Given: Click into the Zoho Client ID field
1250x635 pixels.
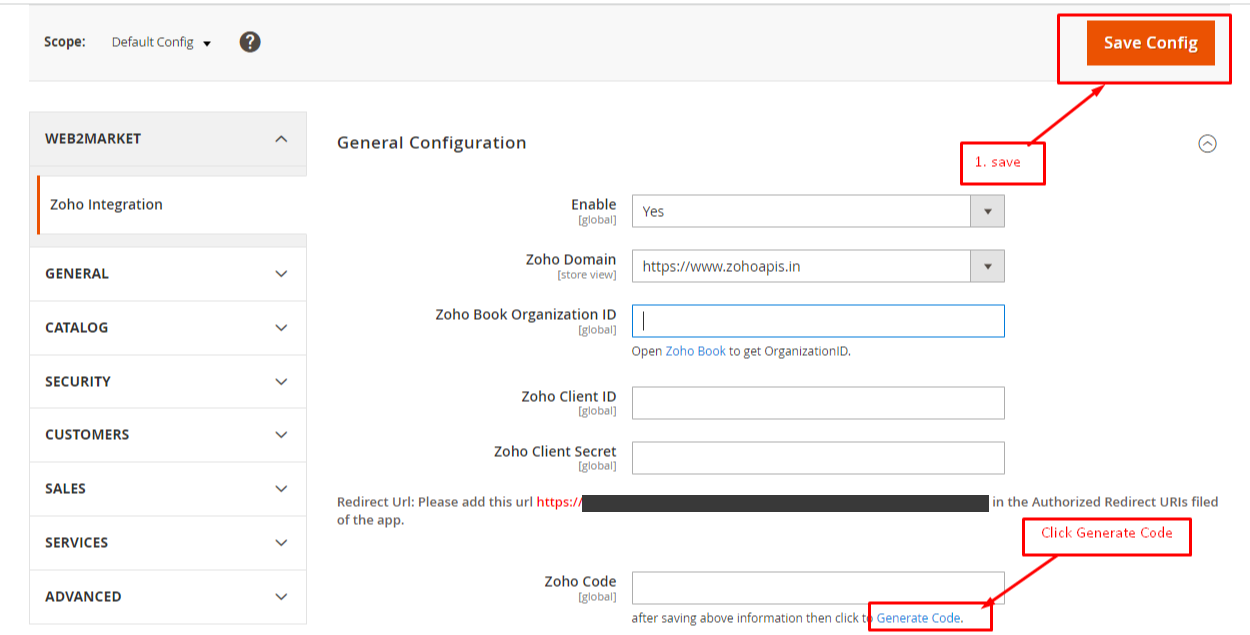Looking at the screenshot, I should (817, 403).
